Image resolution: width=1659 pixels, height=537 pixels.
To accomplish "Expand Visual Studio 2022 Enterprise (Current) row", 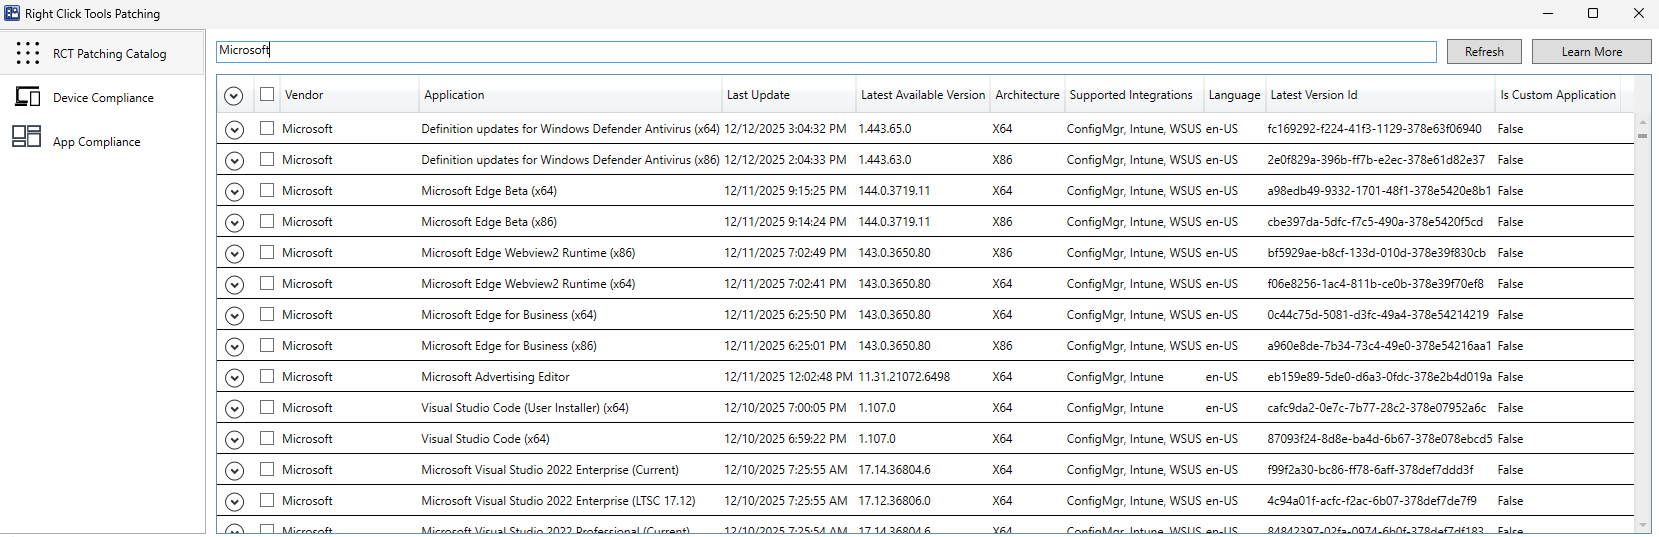I will (234, 471).
